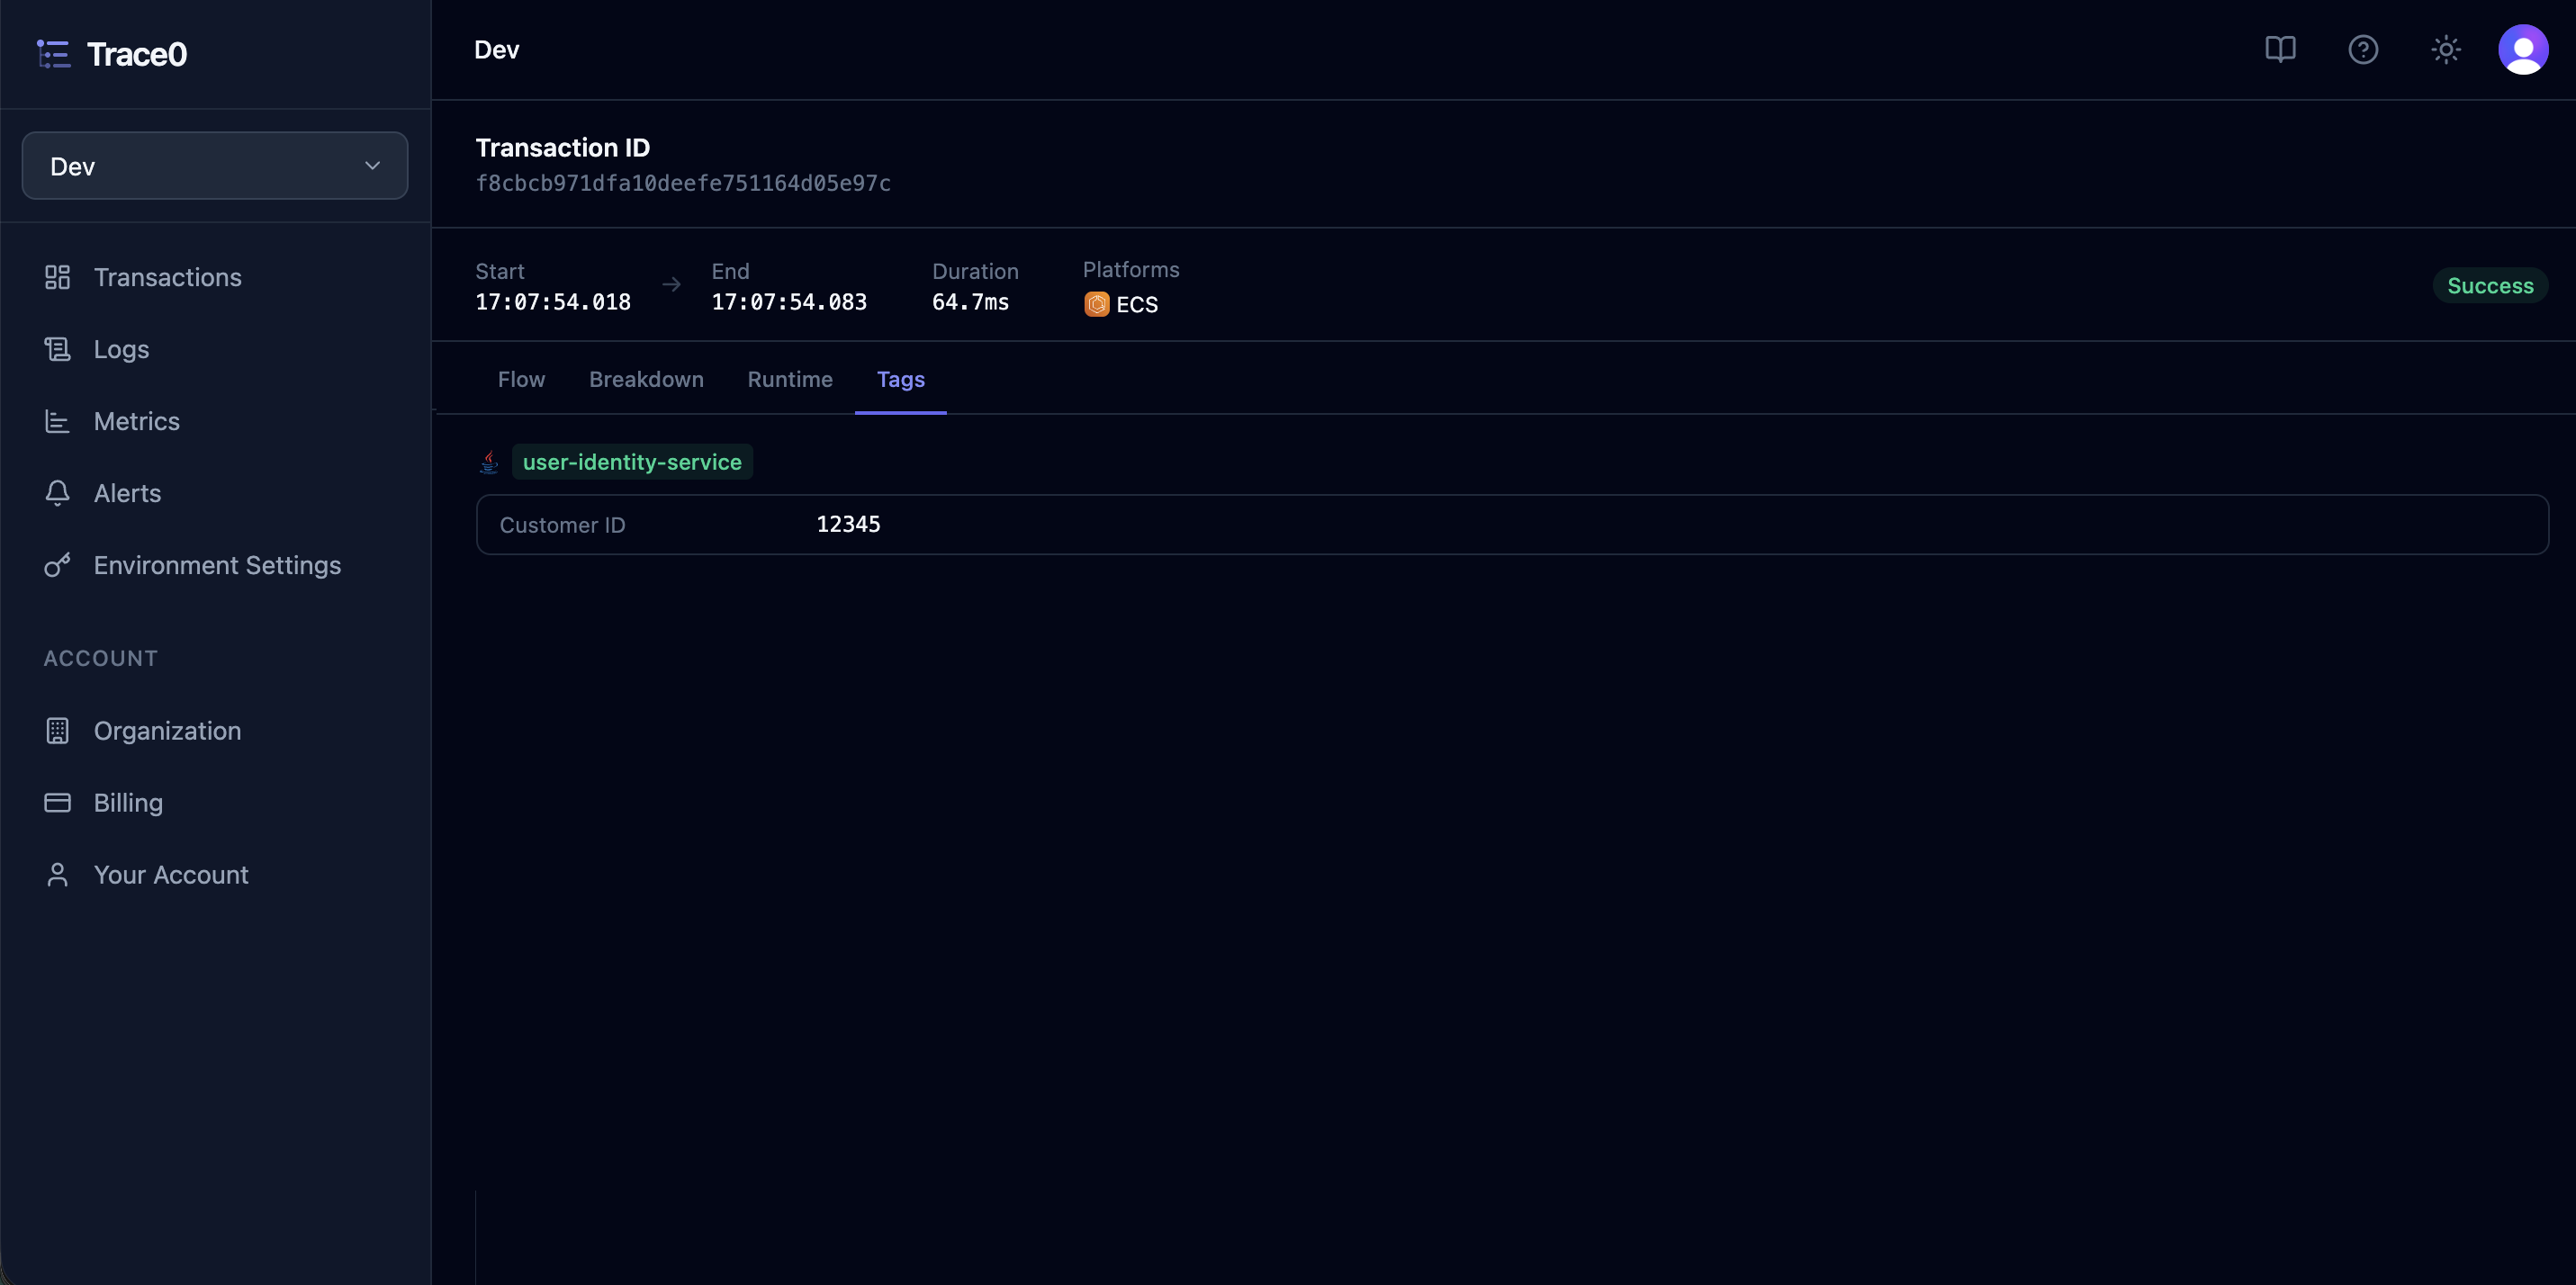Click the Organization building icon
Screen dimensions: 2576x1285
click(57, 731)
